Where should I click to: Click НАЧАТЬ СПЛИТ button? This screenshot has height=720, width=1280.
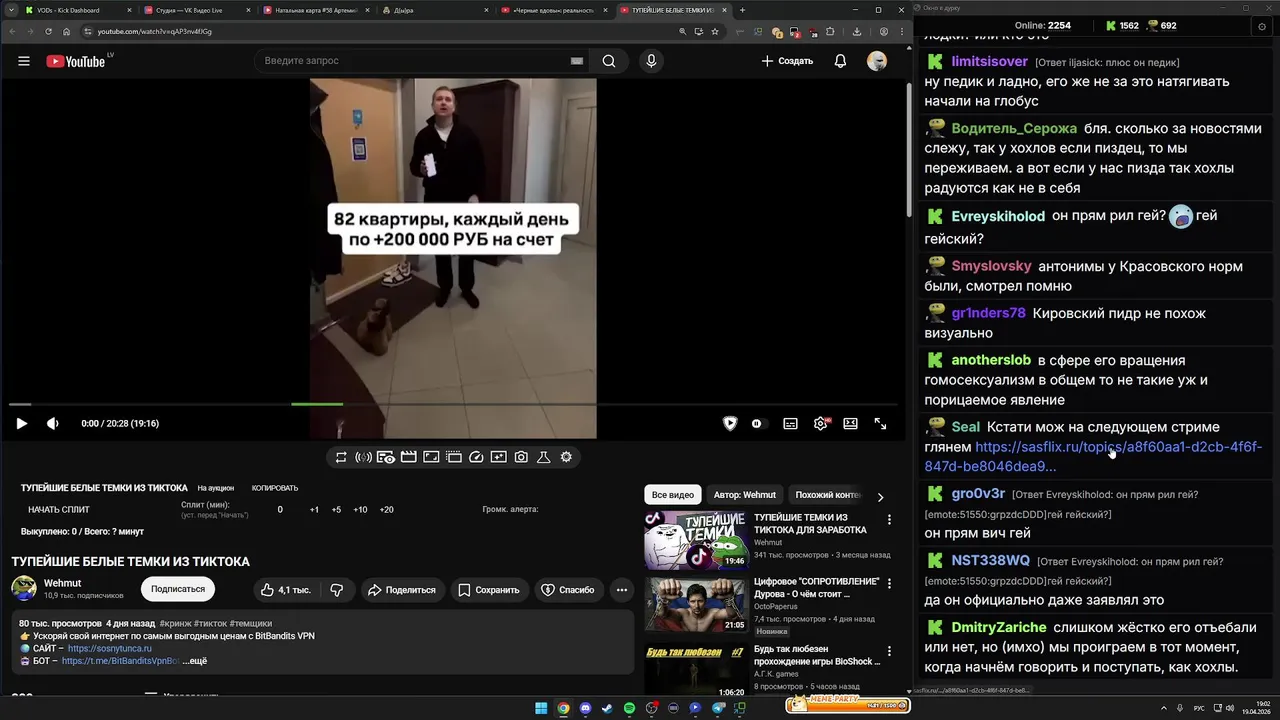[x=59, y=509]
